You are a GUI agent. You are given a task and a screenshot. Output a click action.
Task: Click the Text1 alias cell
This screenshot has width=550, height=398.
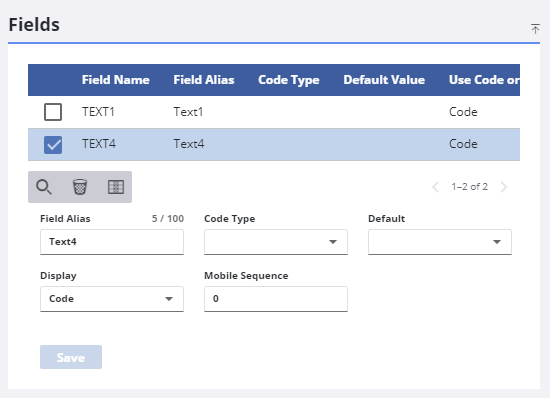pos(188,112)
